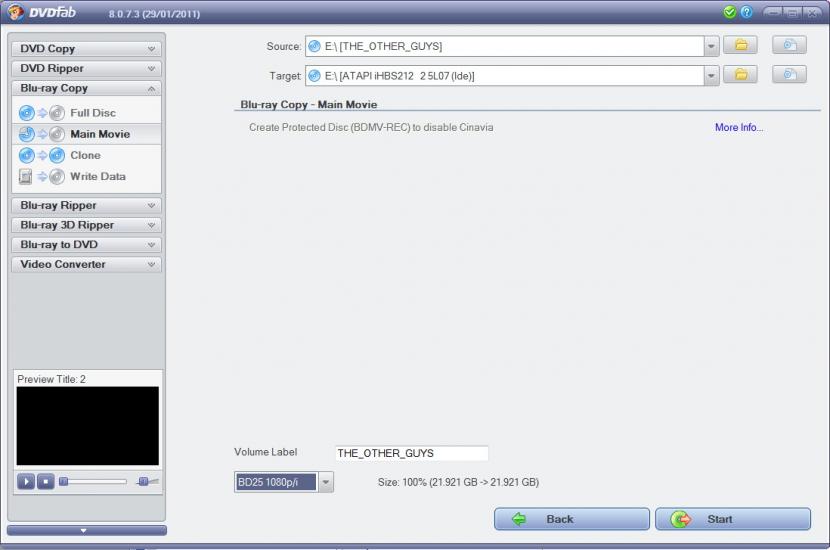The height and width of the screenshot is (550, 830).
Task: Click the version 8.0.7.3 text
Action: pos(154,14)
